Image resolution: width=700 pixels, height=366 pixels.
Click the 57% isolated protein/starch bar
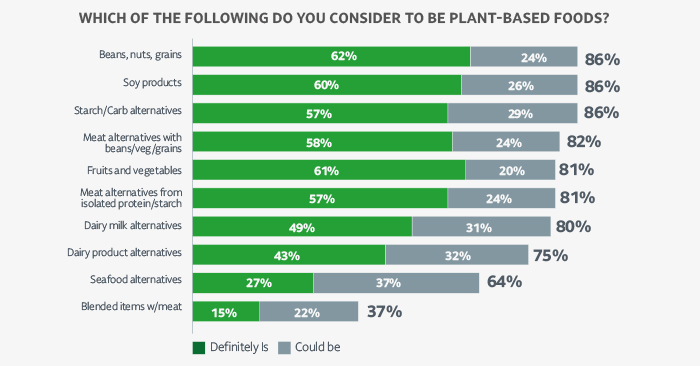(320, 198)
